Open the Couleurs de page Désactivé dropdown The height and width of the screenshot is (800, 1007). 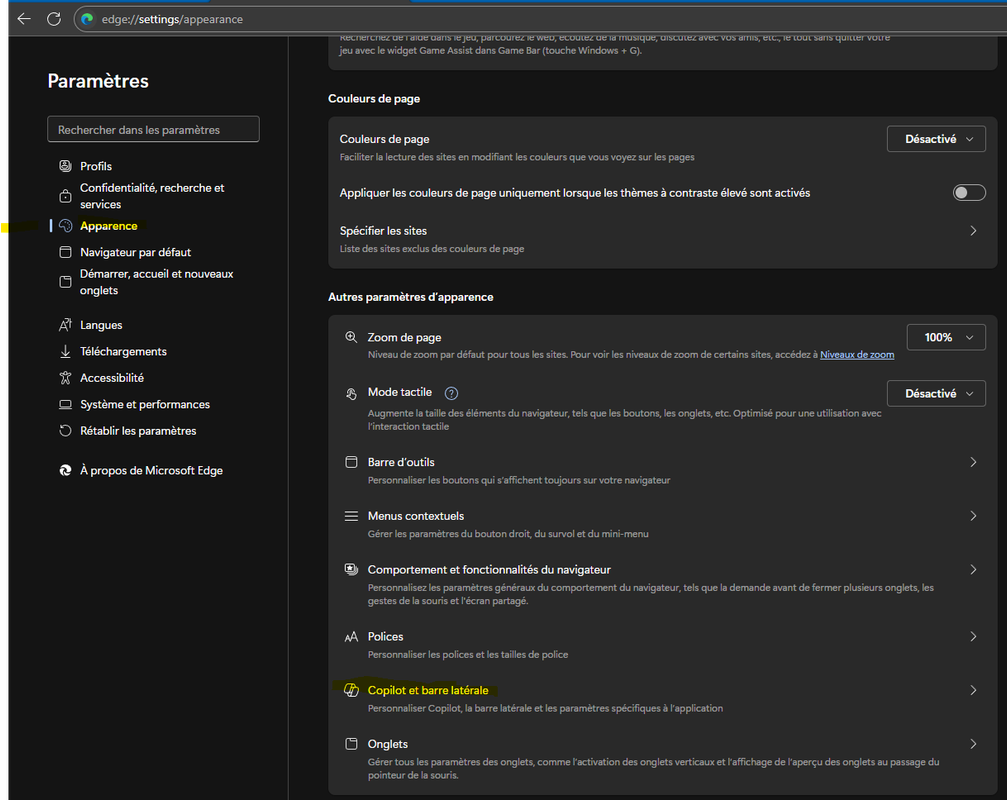coord(936,139)
